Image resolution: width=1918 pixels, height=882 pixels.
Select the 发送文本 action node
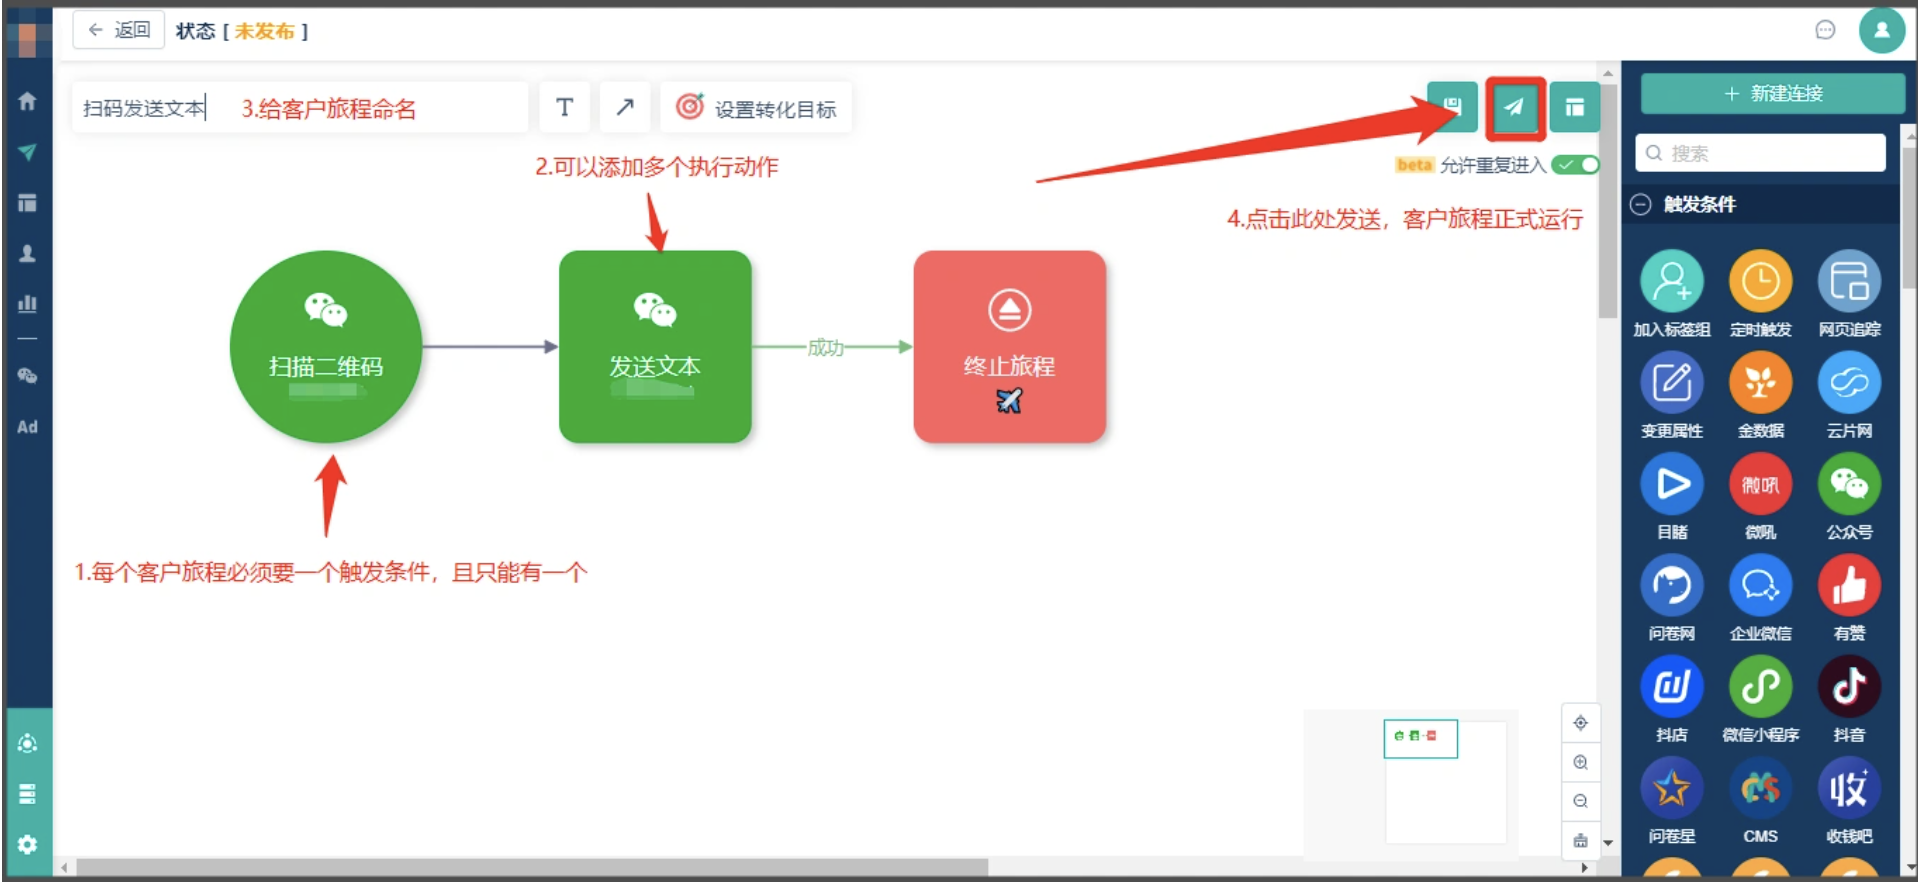coord(655,347)
